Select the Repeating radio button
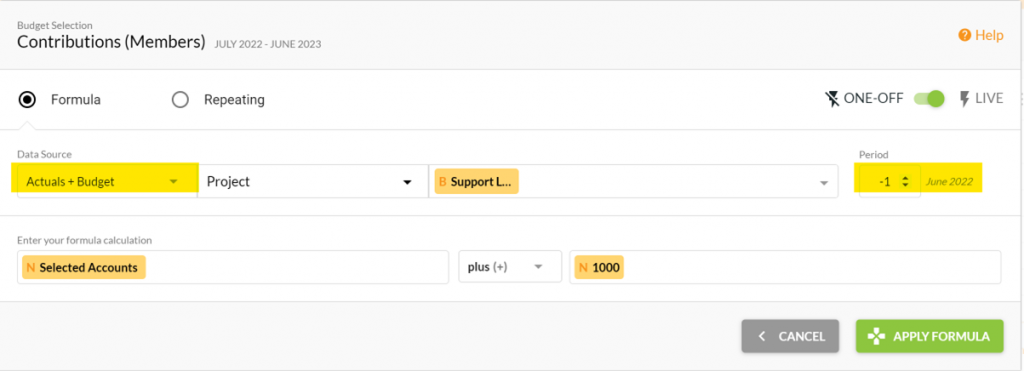This screenshot has width=1024, height=371. [x=180, y=100]
